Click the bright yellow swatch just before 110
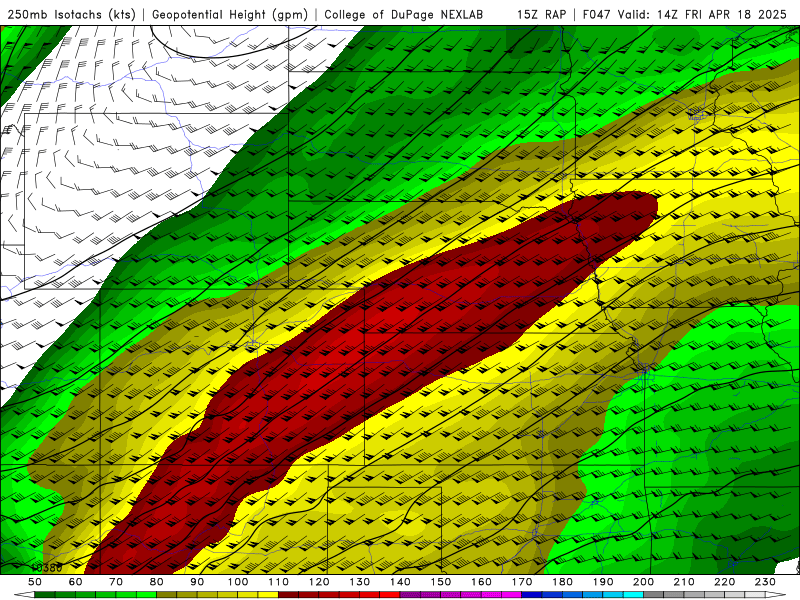This screenshot has height=600, width=800. point(268,595)
